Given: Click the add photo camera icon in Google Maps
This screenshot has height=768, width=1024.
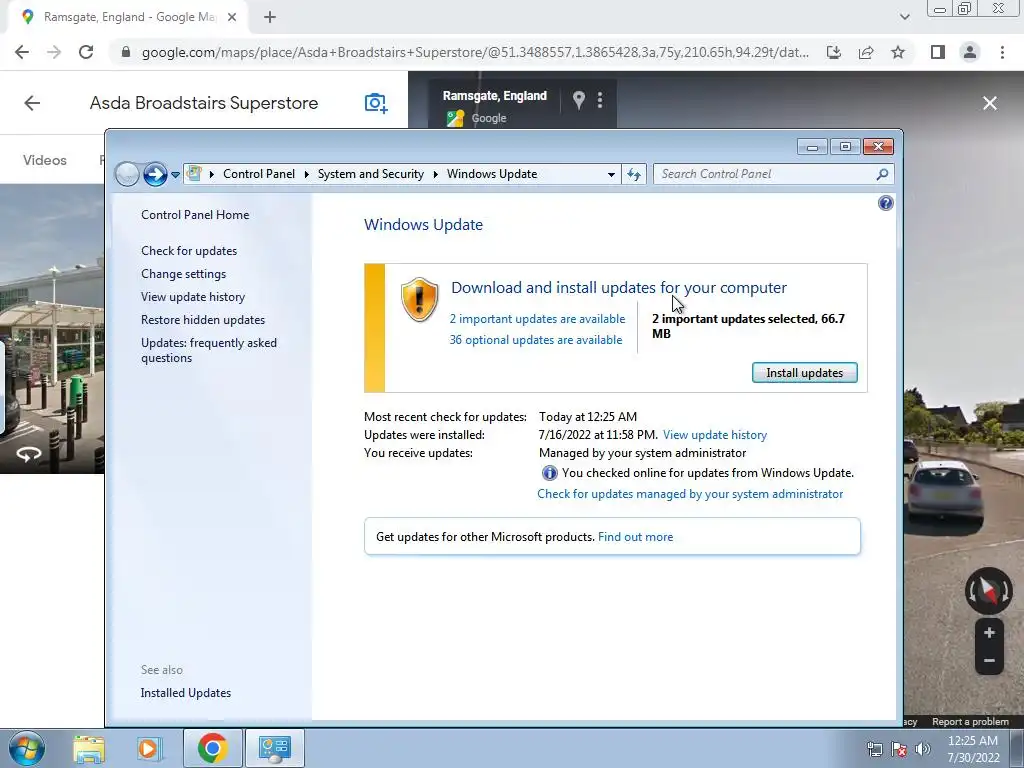Looking at the screenshot, I should (376, 103).
